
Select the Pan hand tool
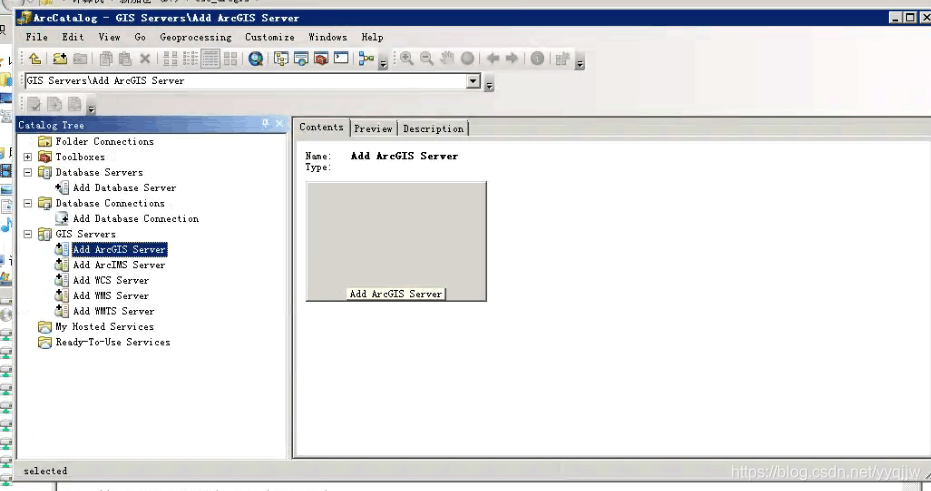[447, 58]
